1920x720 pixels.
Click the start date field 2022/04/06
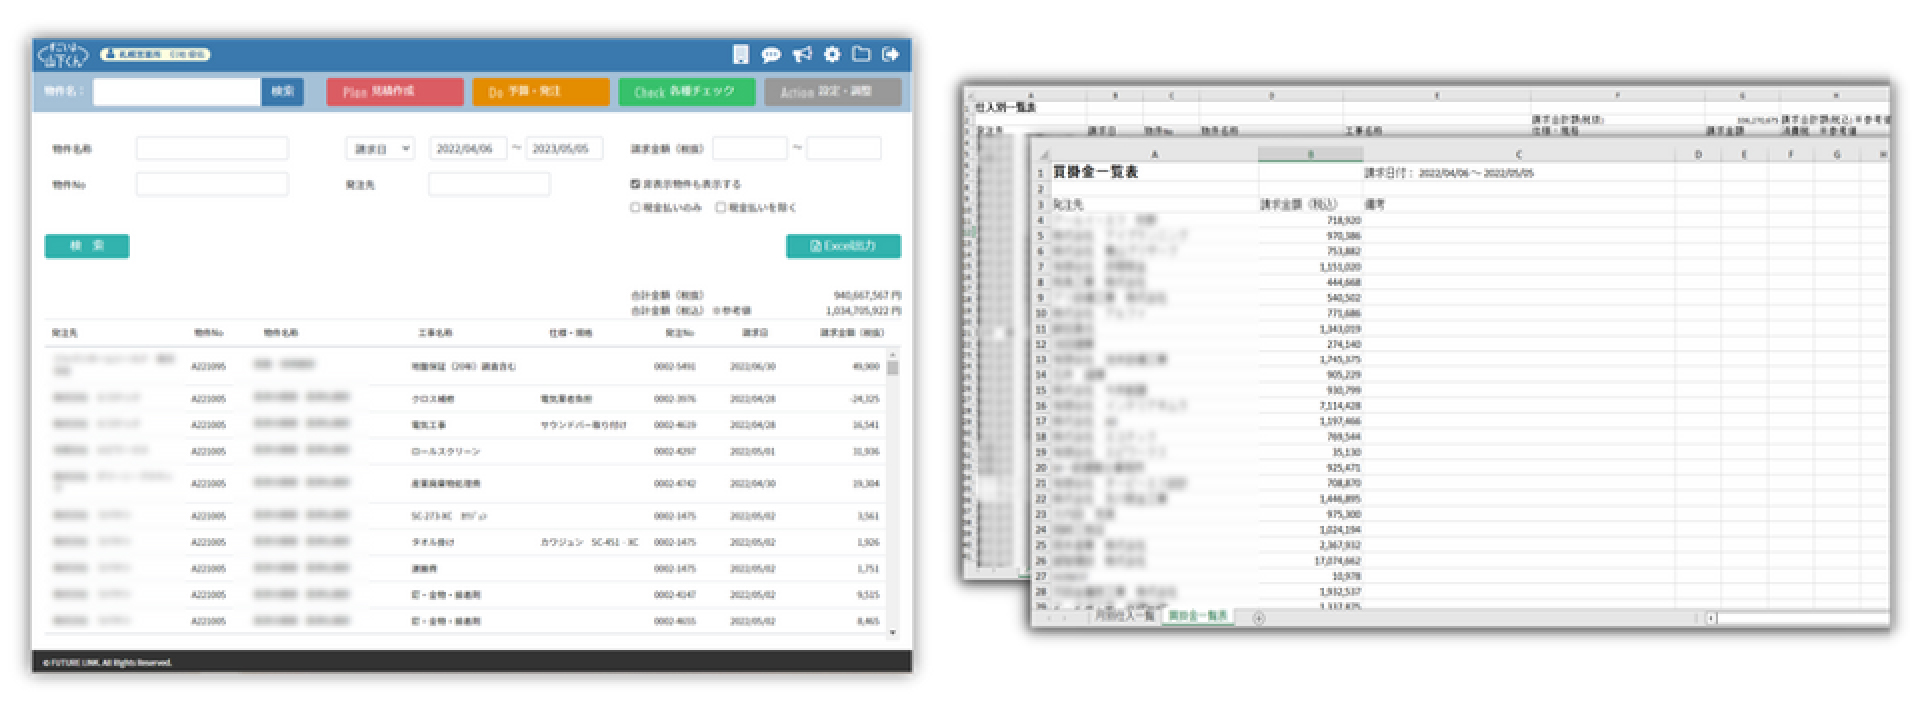468,148
